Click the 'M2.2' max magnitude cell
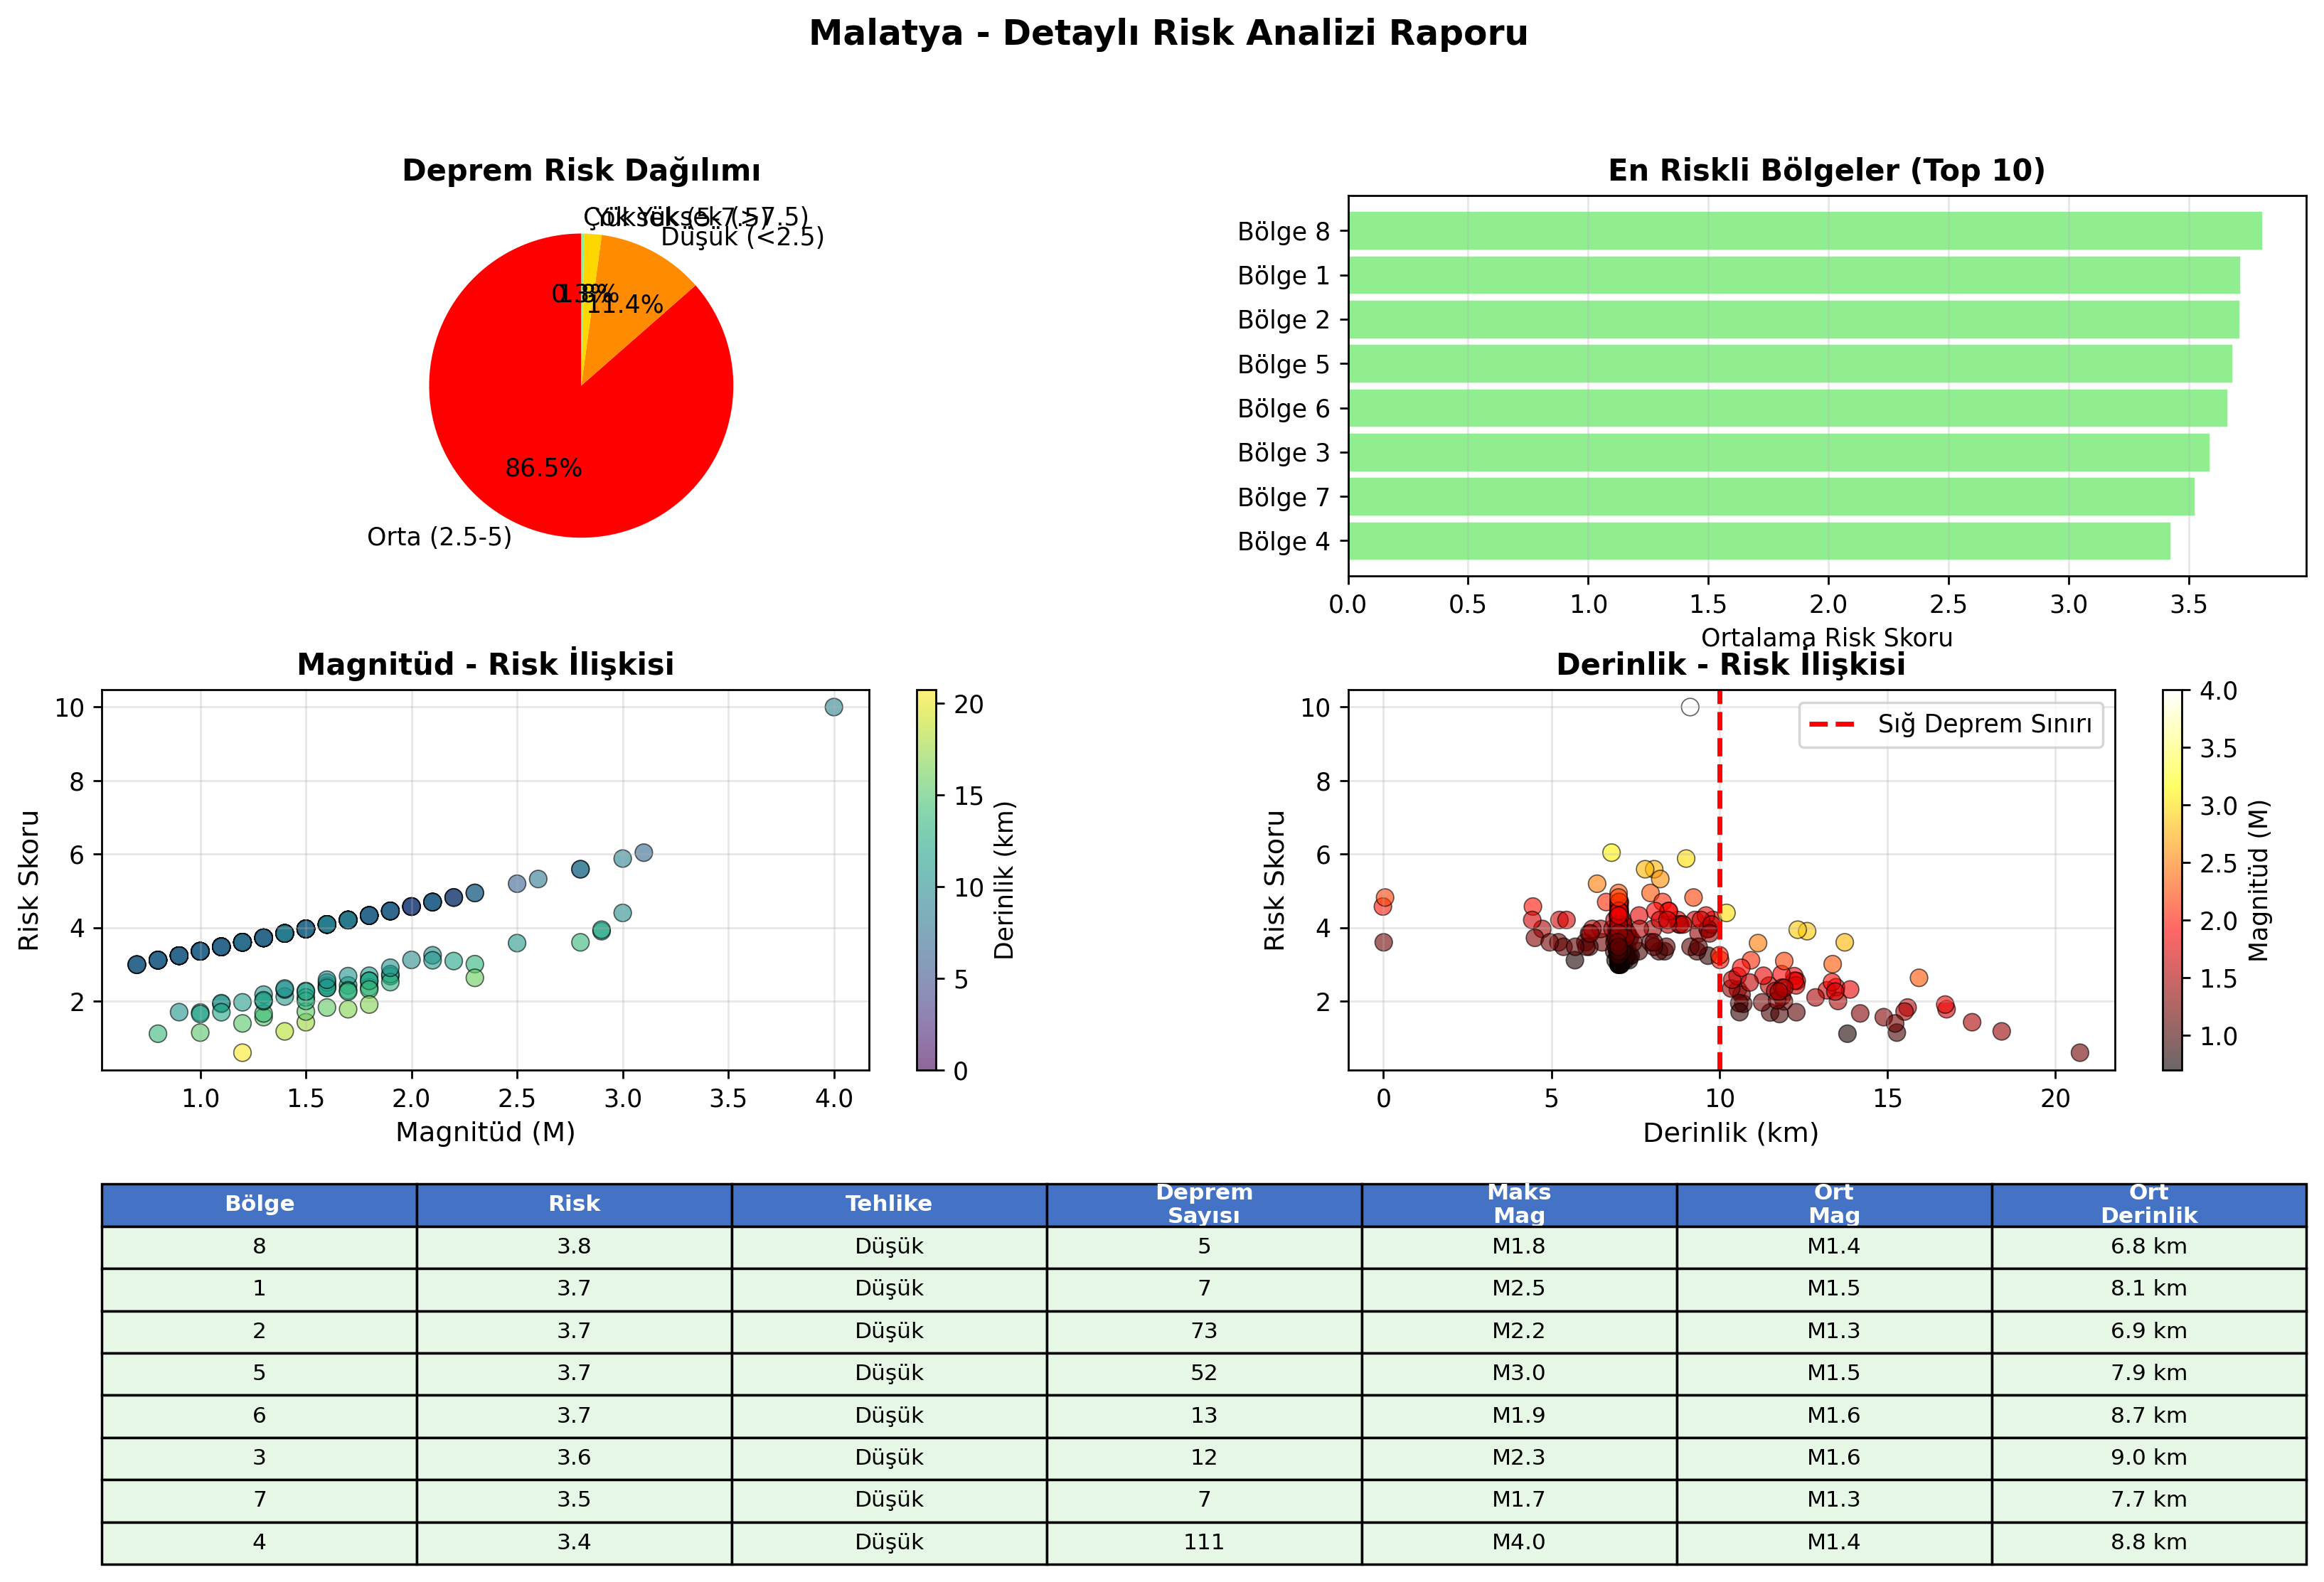Viewport: 2324px width, 1582px height. (1519, 1331)
